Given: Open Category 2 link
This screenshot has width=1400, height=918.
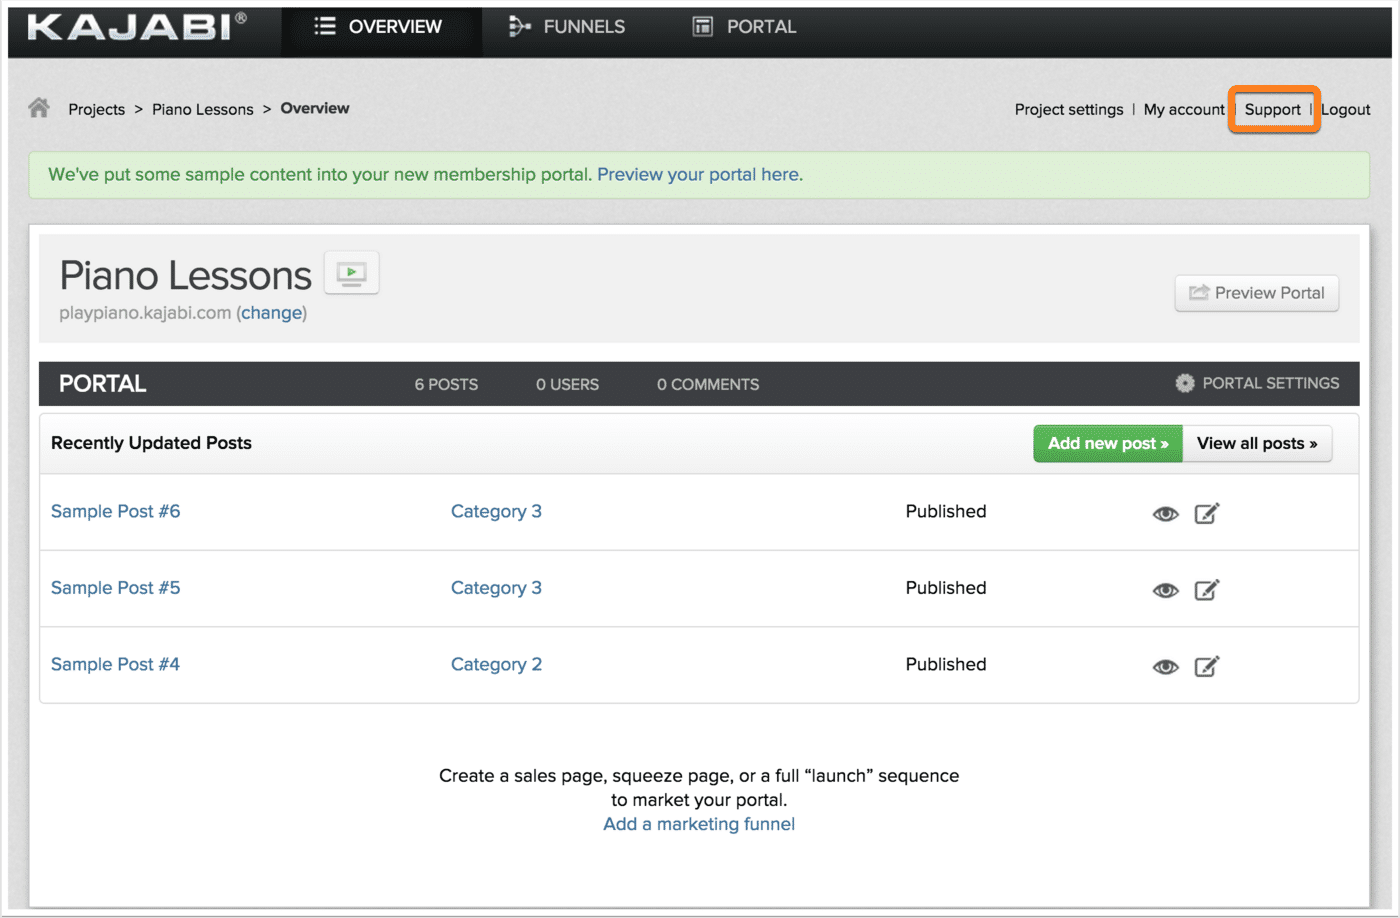Looking at the screenshot, I should (496, 664).
